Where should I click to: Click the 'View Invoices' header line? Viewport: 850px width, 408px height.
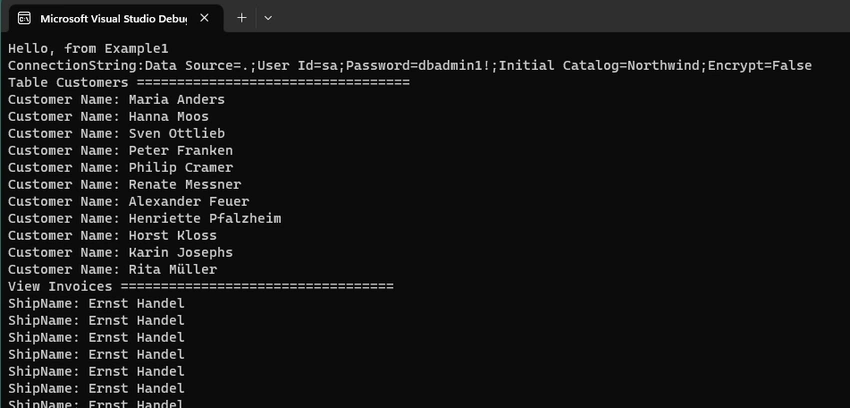pyautogui.click(x=201, y=287)
